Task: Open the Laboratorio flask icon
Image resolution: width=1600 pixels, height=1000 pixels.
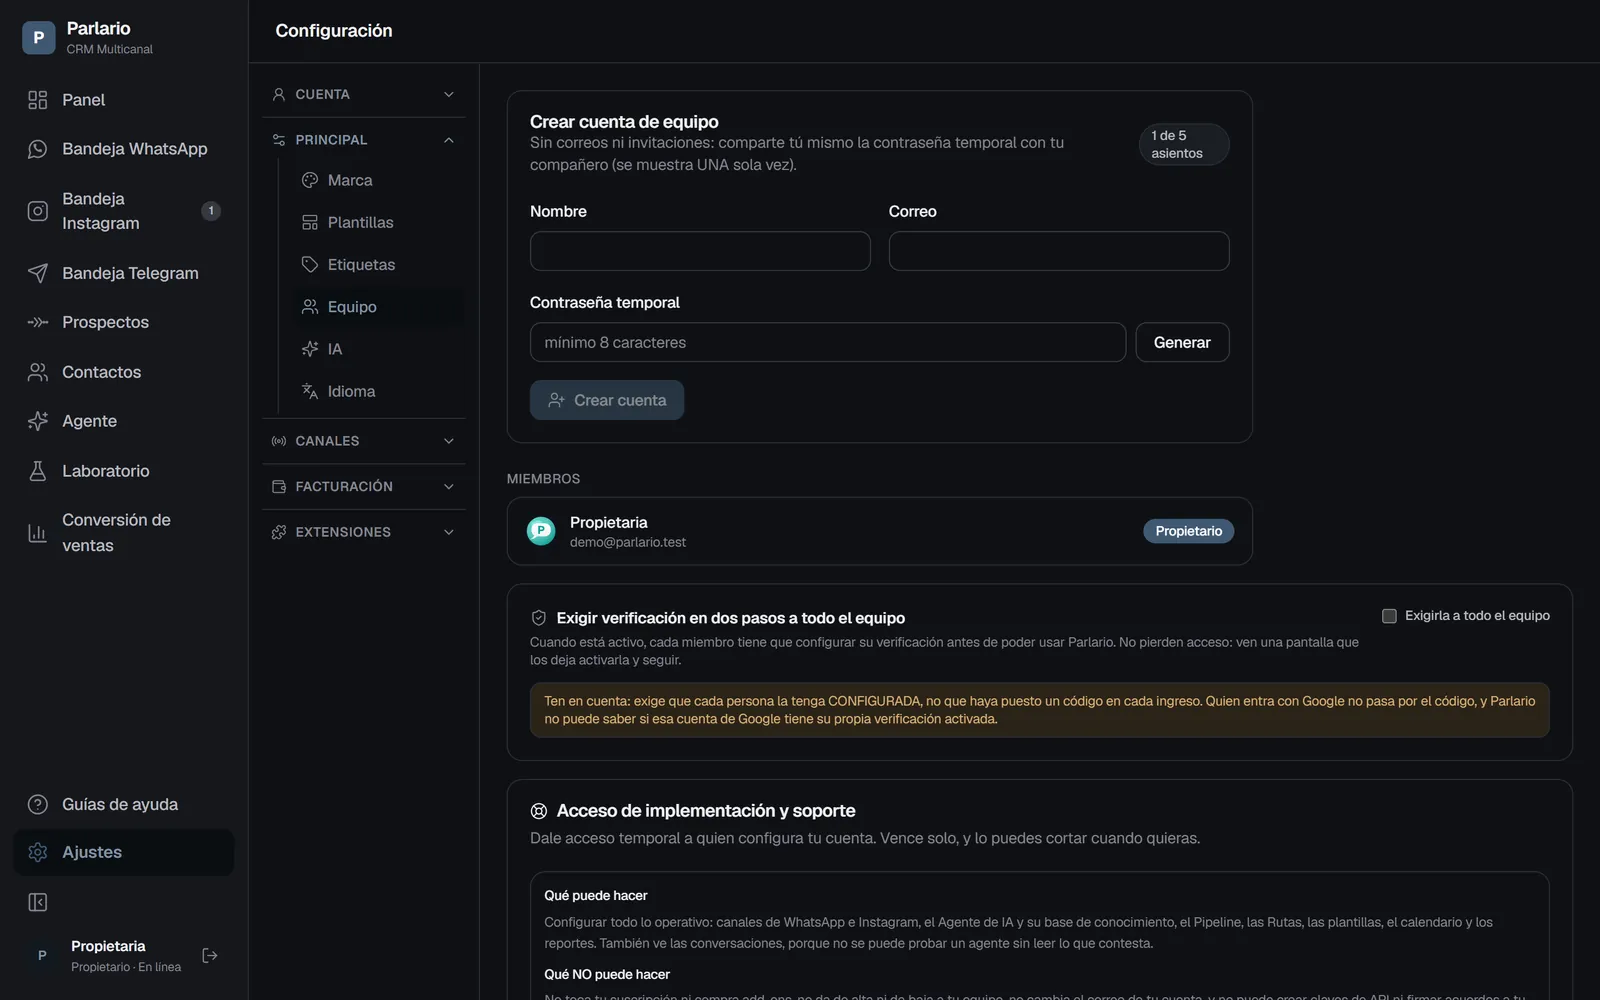Action: click(37, 471)
